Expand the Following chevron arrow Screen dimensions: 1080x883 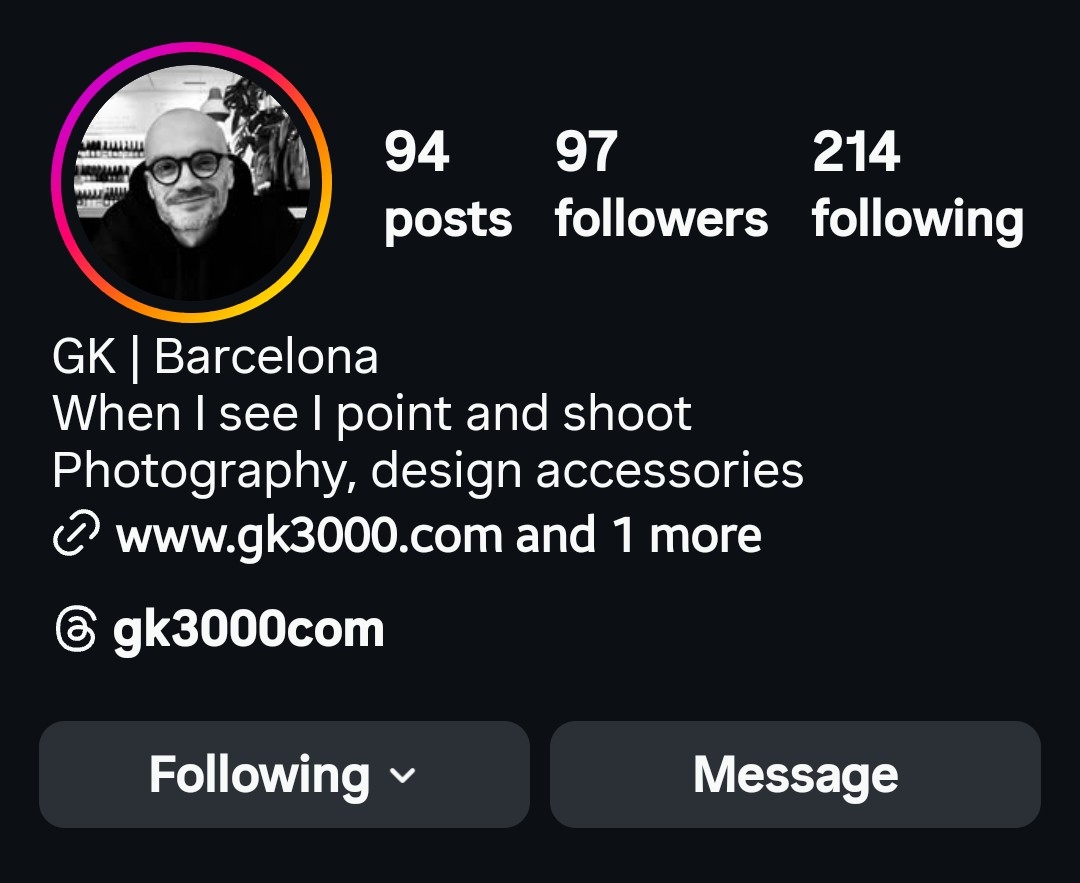(402, 776)
